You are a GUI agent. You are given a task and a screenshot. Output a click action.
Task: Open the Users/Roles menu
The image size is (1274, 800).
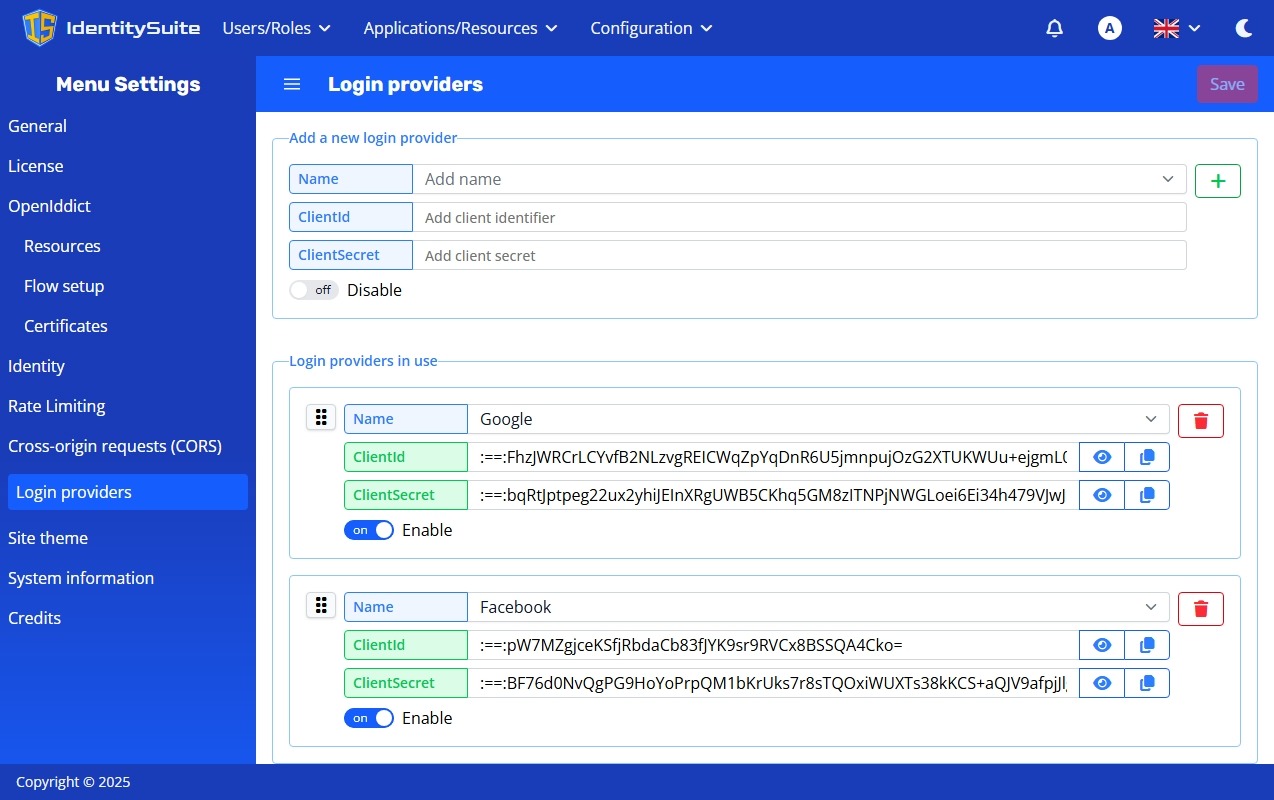(x=276, y=28)
